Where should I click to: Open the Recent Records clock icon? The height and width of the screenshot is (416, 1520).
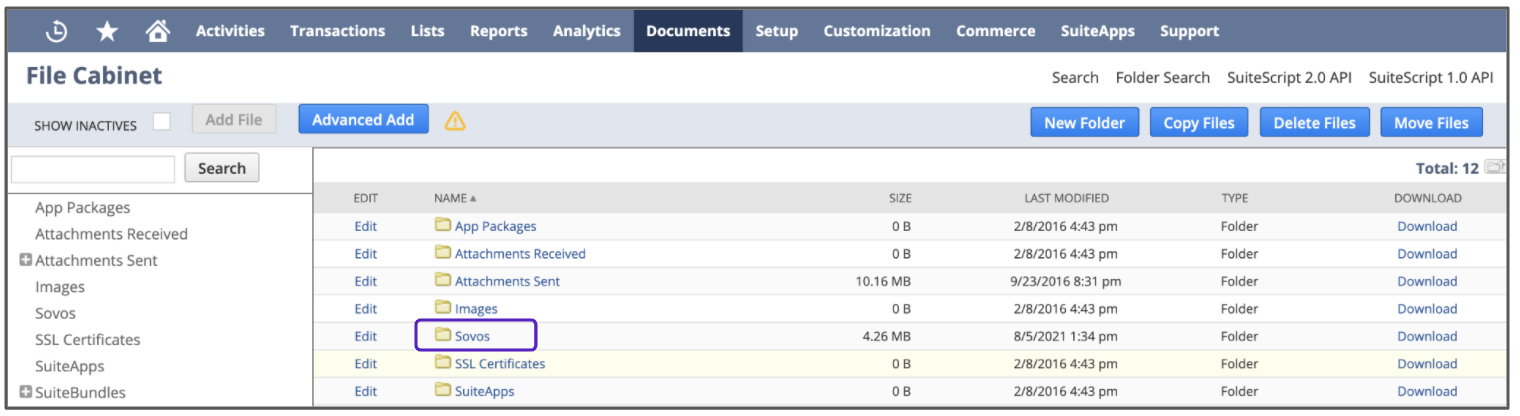(x=57, y=31)
